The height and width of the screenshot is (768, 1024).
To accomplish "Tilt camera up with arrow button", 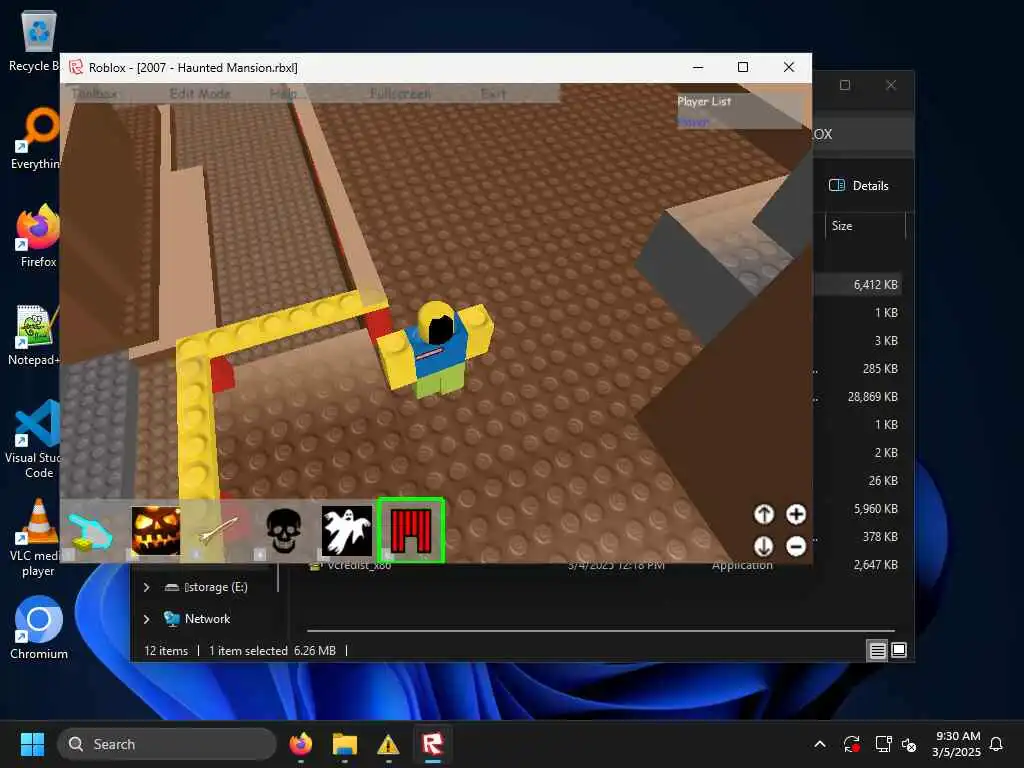I will coord(763,514).
